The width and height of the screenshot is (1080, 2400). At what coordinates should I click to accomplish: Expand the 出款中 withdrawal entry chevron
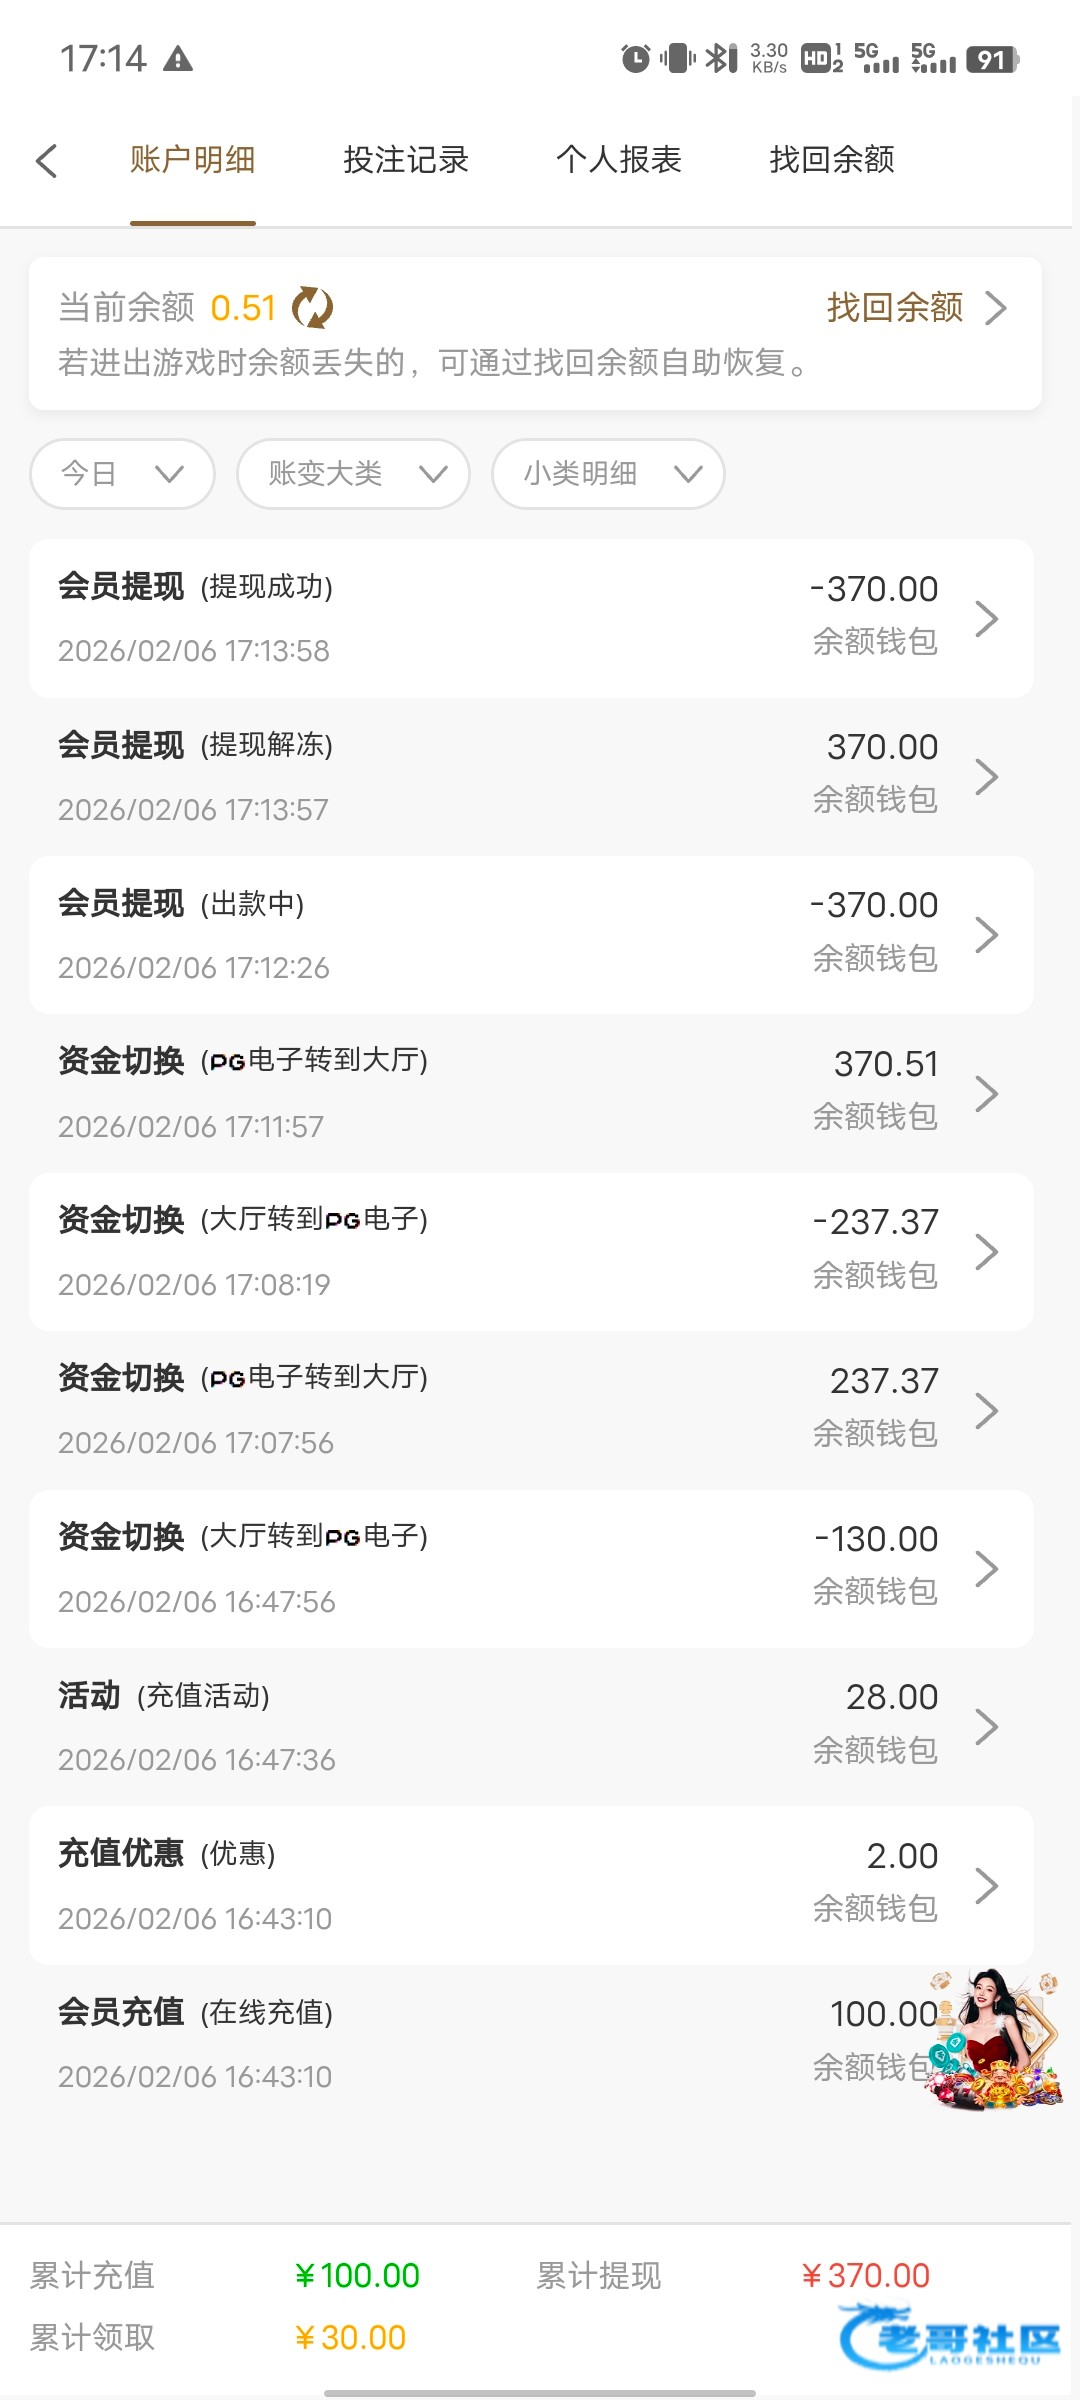[x=986, y=935]
